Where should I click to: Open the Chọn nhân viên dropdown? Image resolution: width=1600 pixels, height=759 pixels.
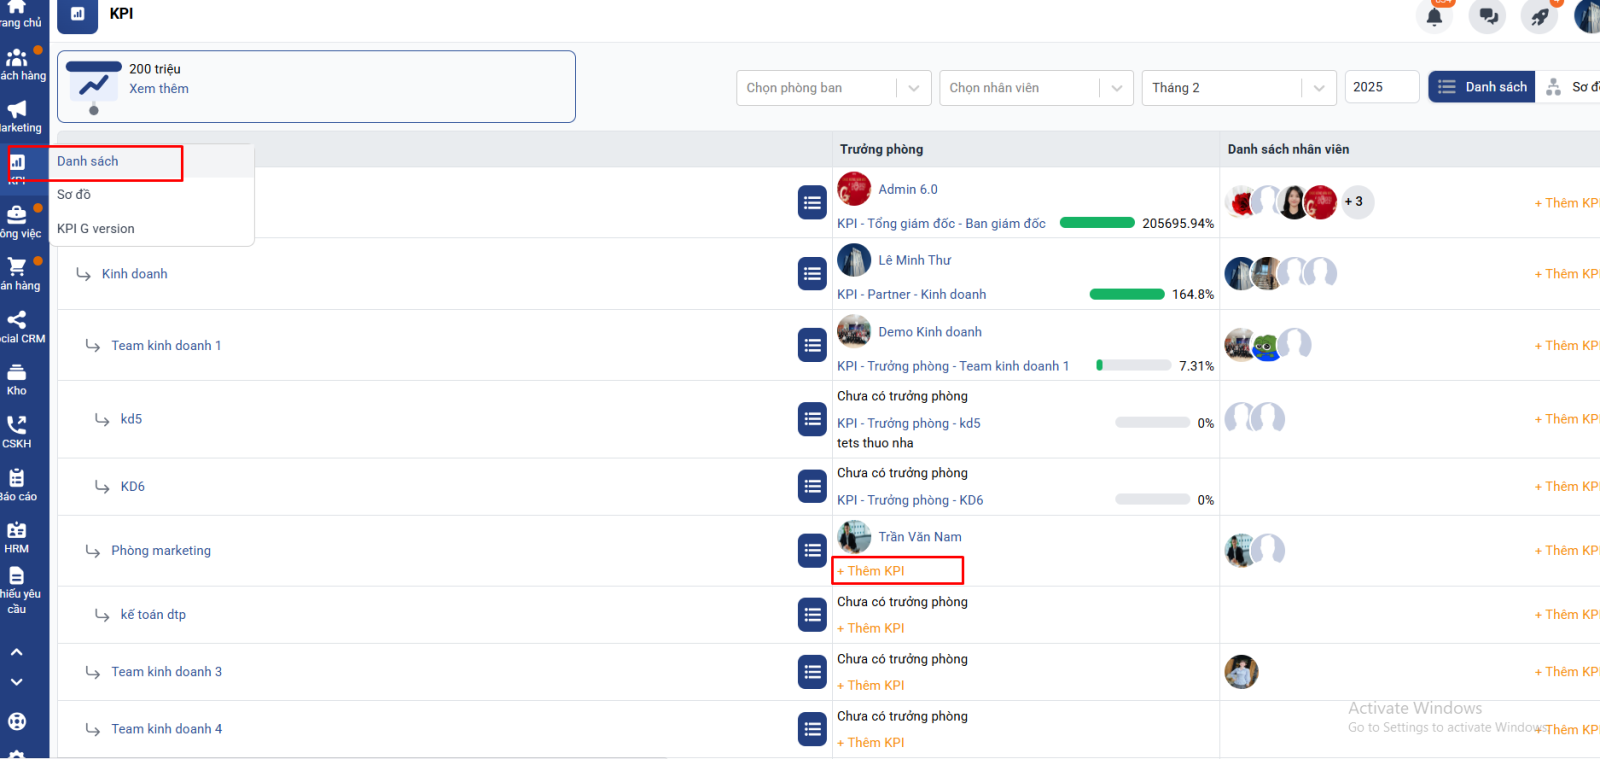point(1036,88)
